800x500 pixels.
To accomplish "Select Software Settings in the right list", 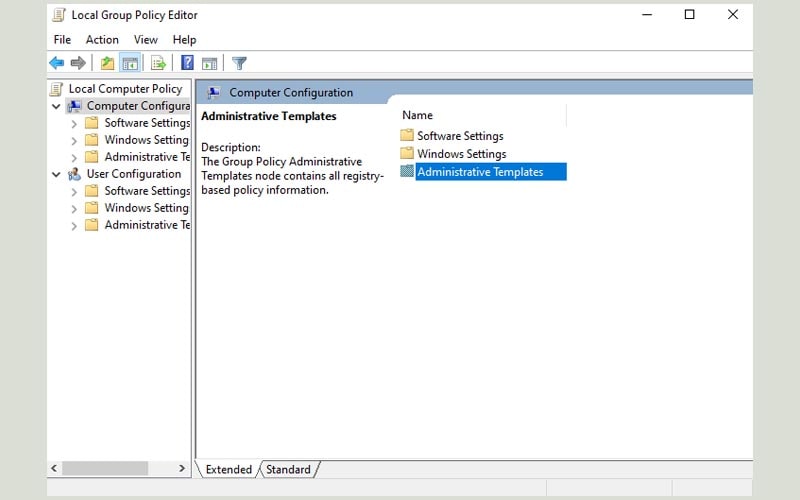I will pos(460,136).
